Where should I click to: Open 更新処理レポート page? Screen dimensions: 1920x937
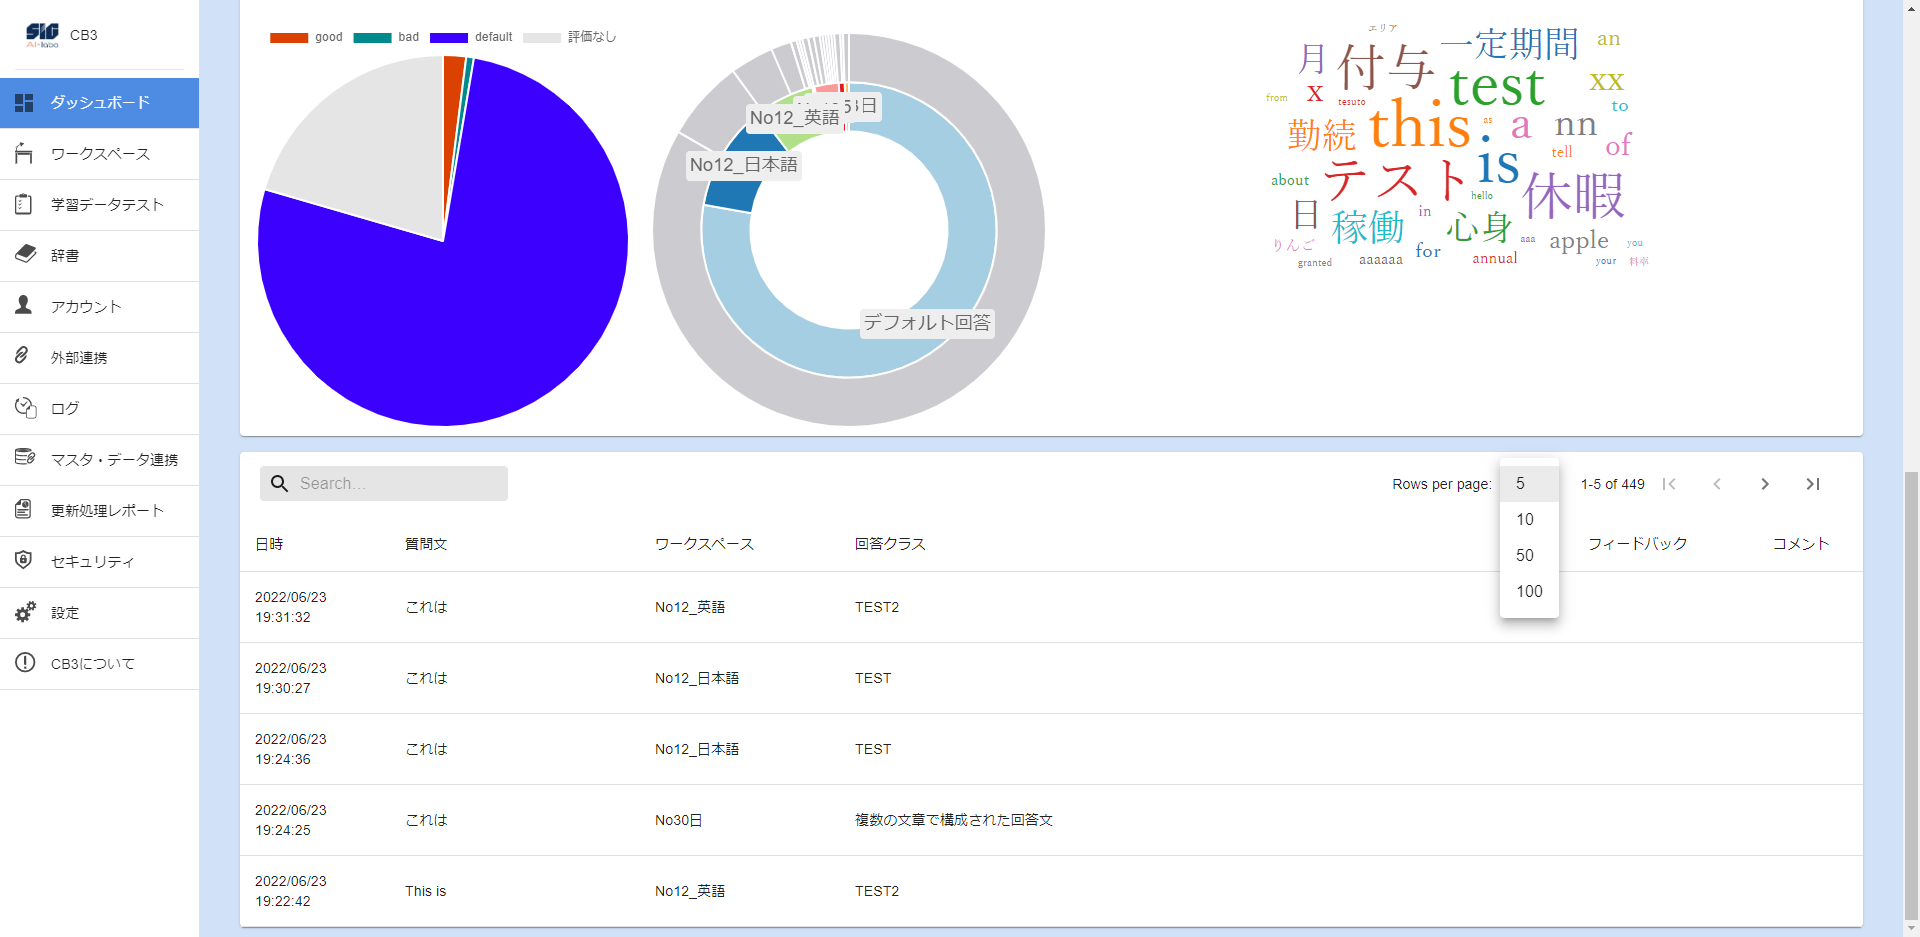107,510
